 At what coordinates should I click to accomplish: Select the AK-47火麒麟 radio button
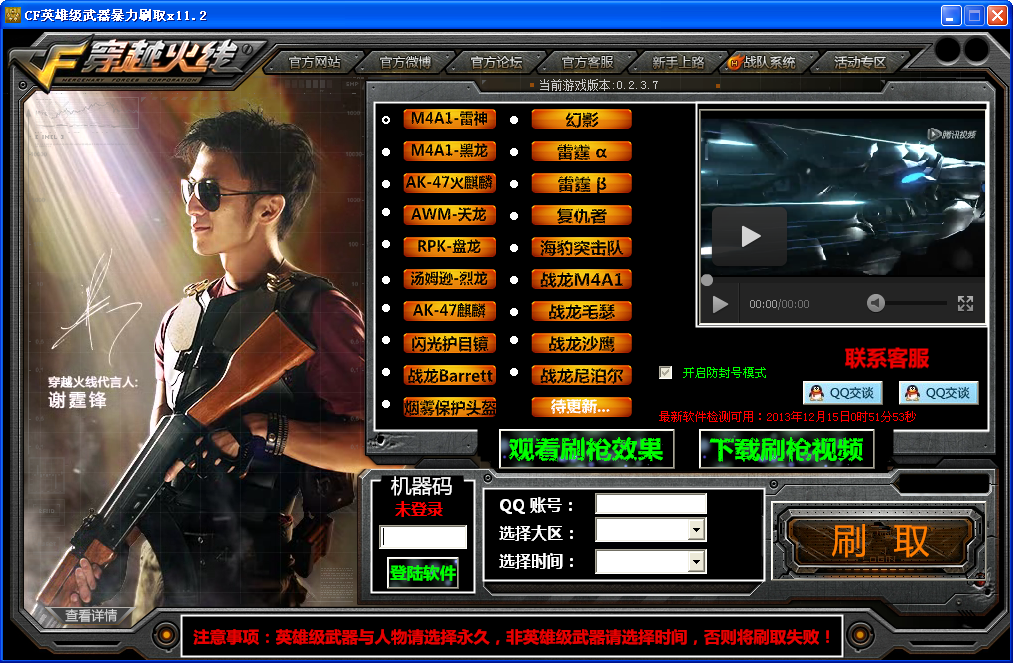click(386, 184)
